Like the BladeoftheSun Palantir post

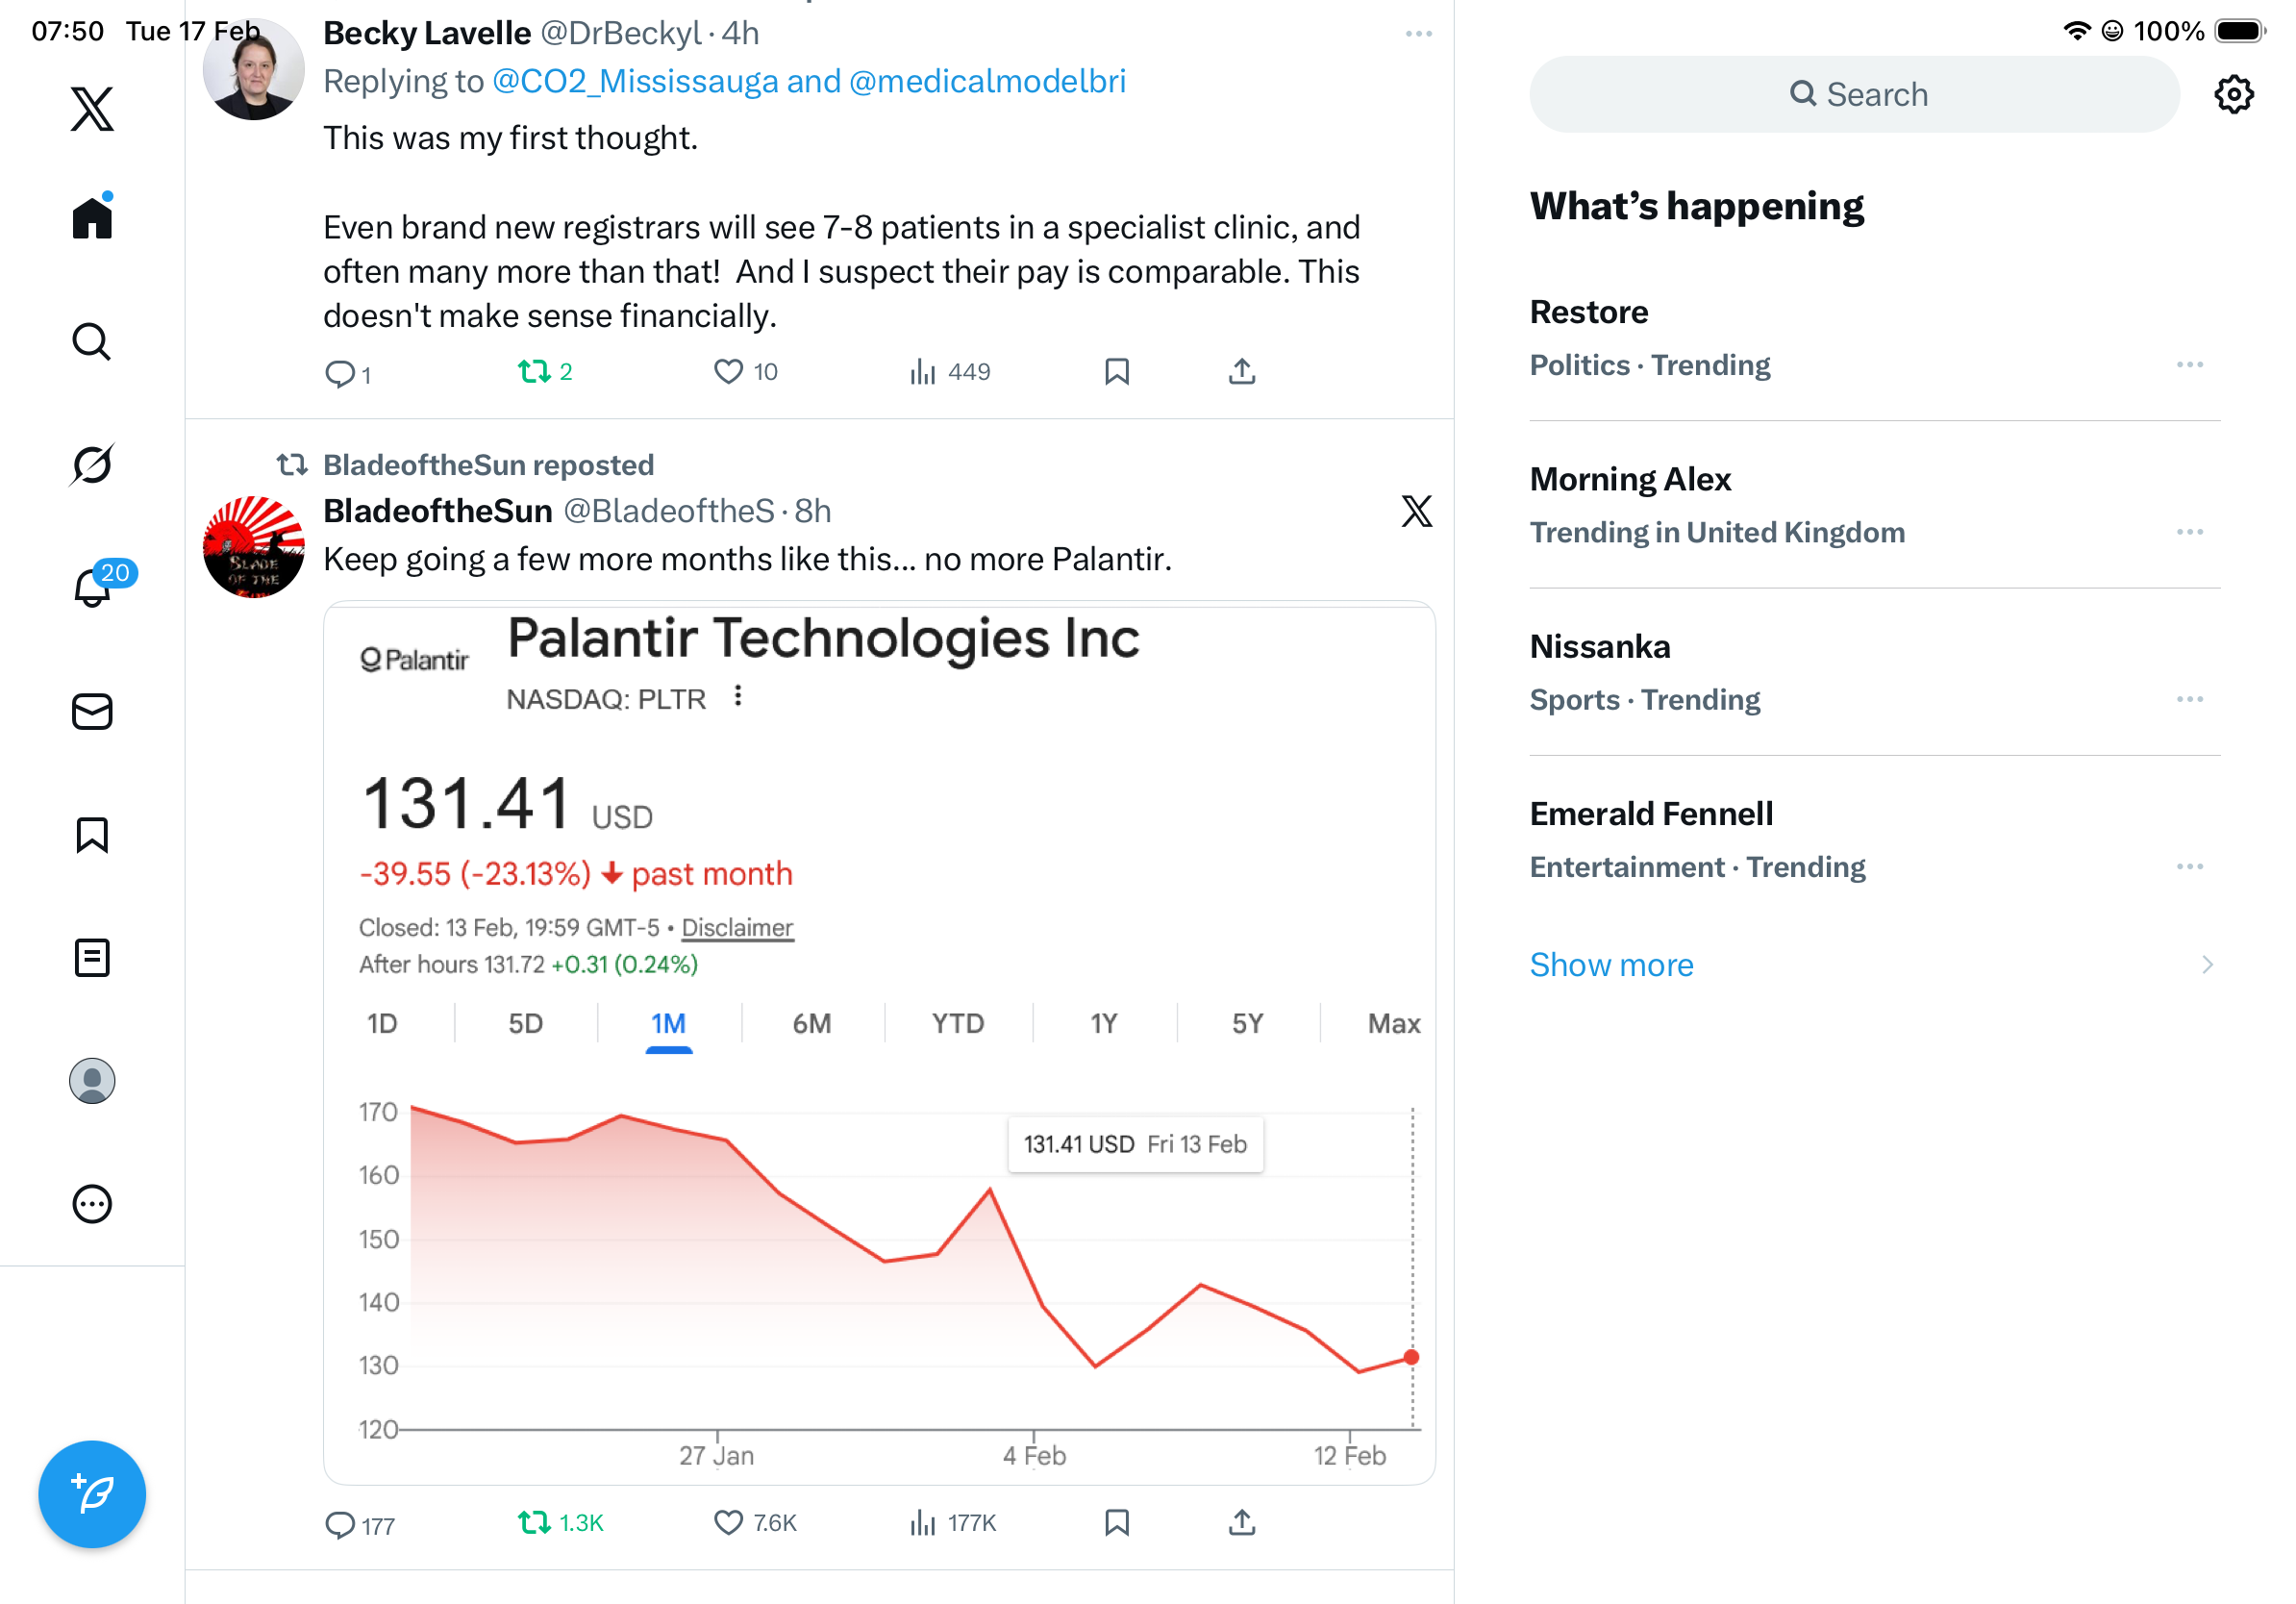728,1522
